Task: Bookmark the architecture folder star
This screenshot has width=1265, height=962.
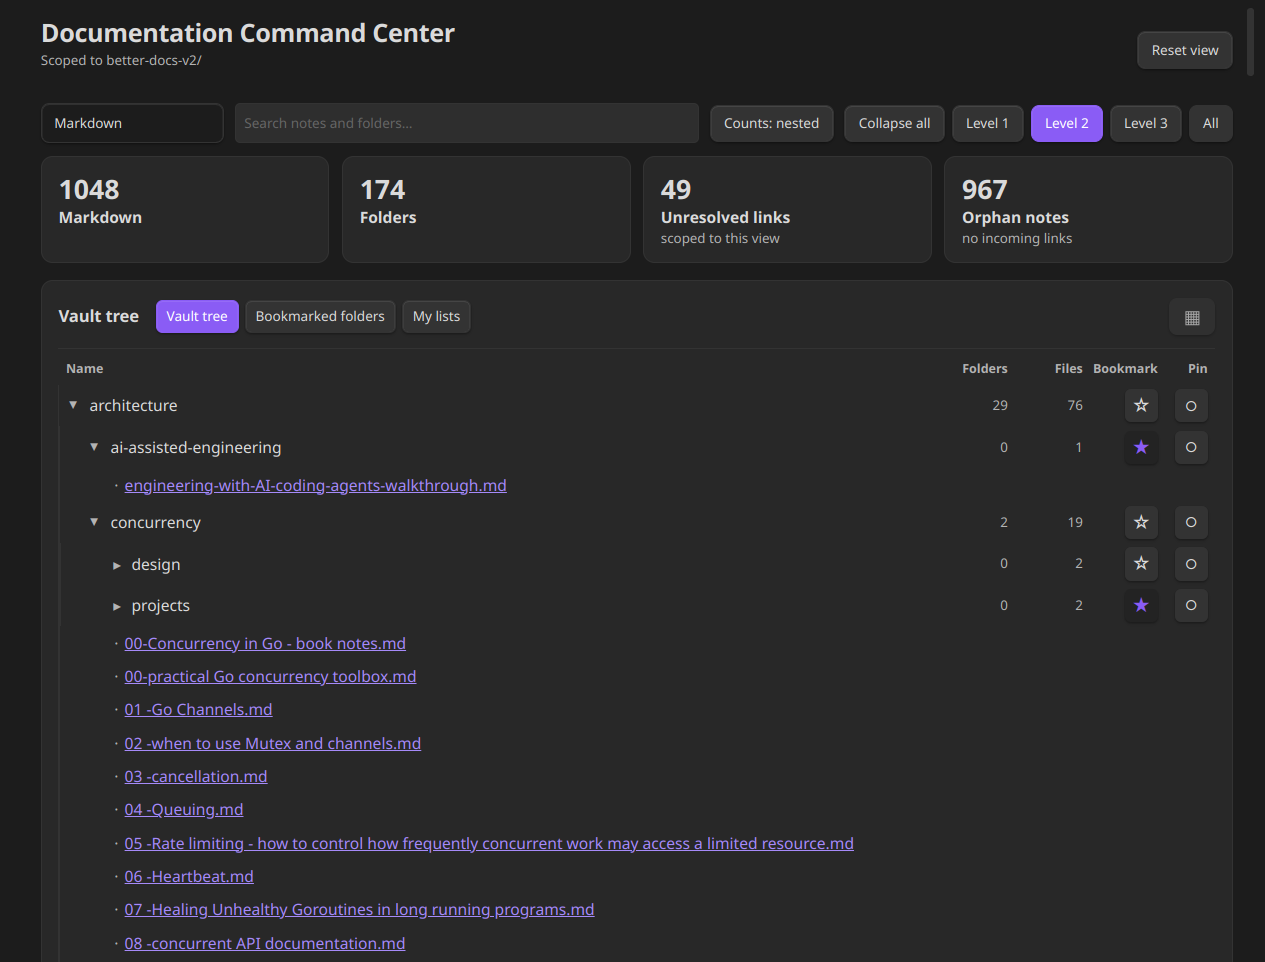Action: point(1141,406)
